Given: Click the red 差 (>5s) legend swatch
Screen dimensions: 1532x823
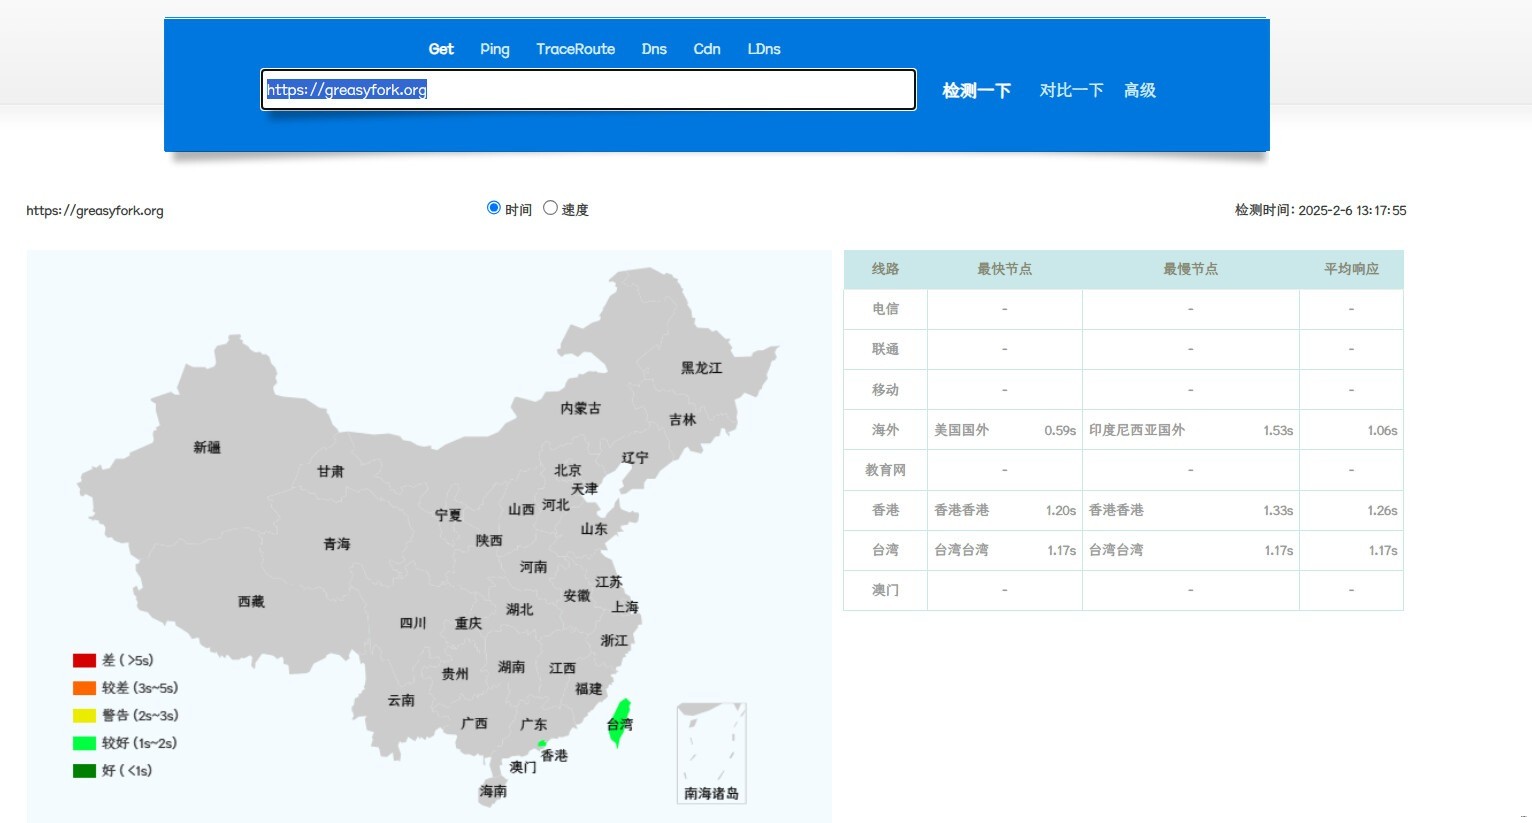Looking at the screenshot, I should click(84, 660).
